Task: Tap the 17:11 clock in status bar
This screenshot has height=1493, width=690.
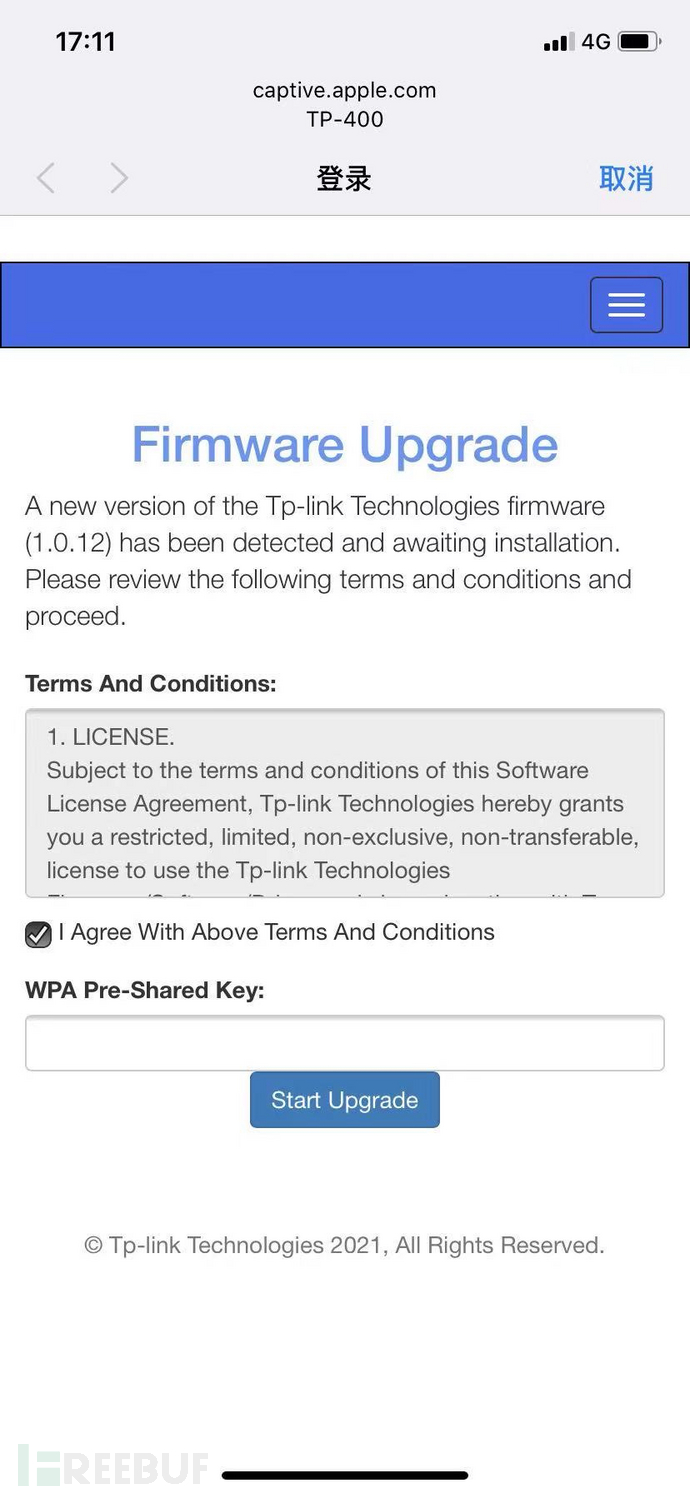Action: tap(86, 42)
